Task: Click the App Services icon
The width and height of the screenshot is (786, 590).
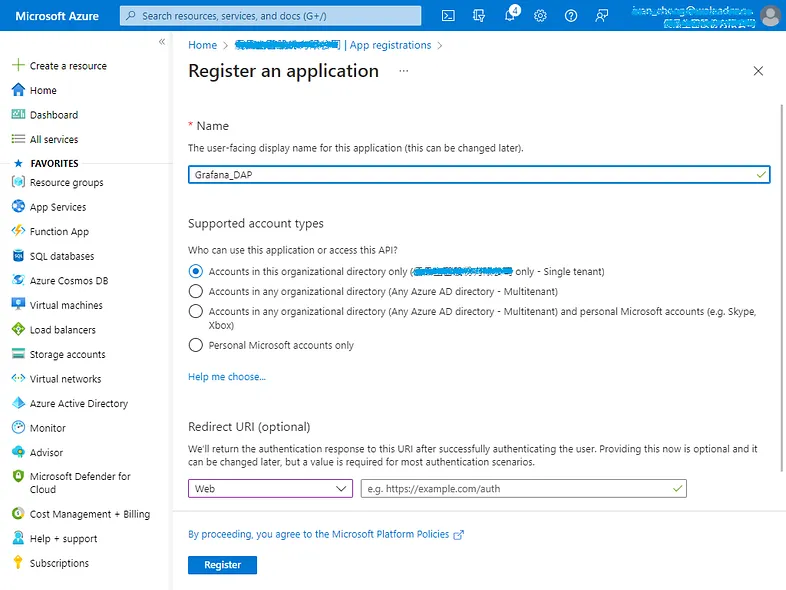Action: [x=18, y=207]
